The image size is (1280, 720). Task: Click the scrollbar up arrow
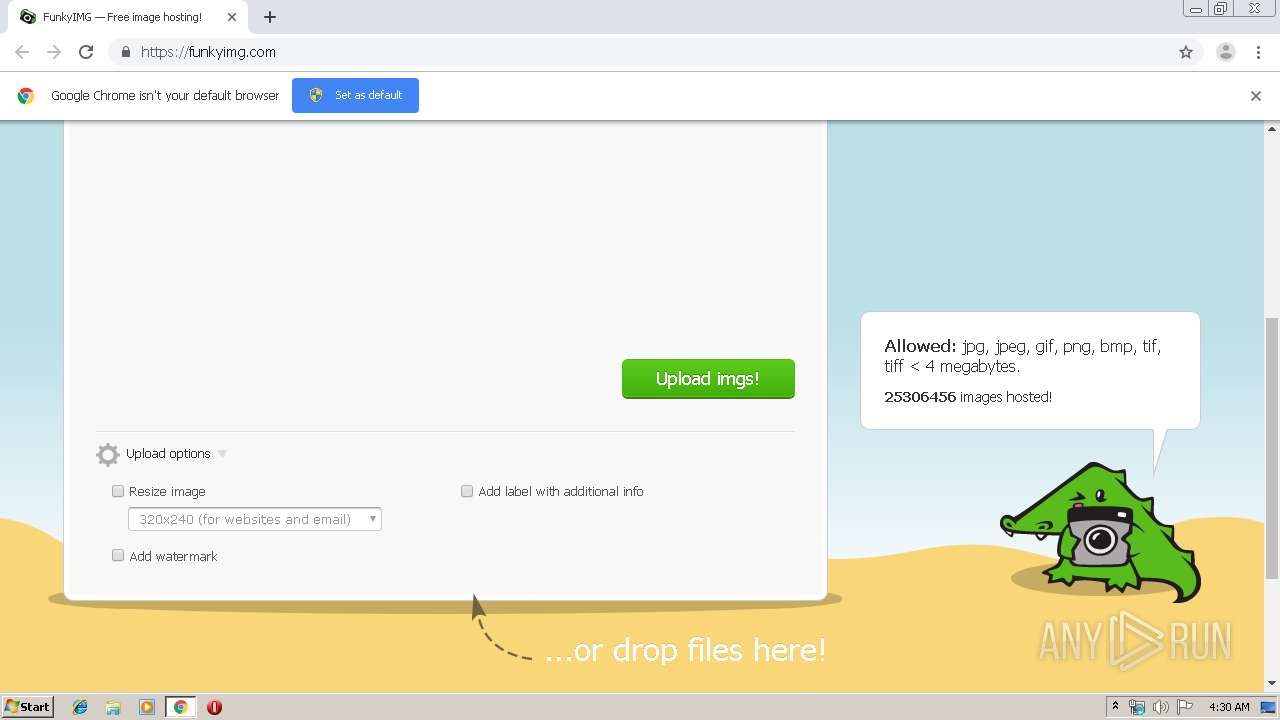1272,128
